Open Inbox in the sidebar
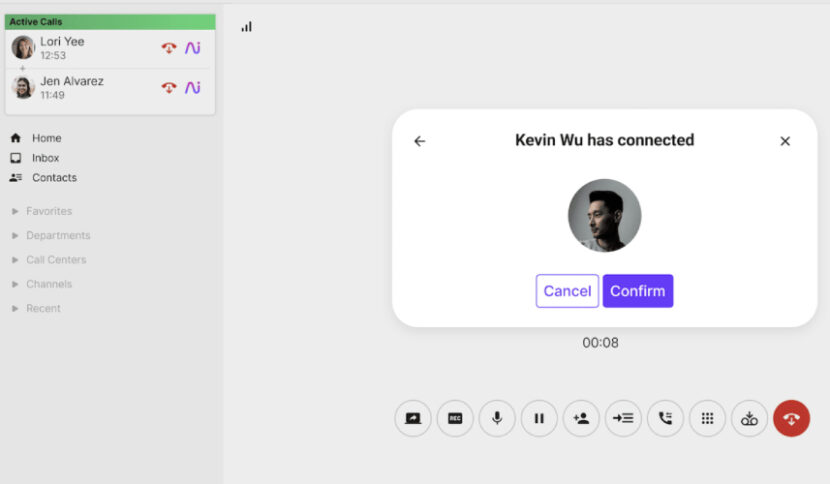830x484 pixels. pyautogui.click(x=45, y=158)
